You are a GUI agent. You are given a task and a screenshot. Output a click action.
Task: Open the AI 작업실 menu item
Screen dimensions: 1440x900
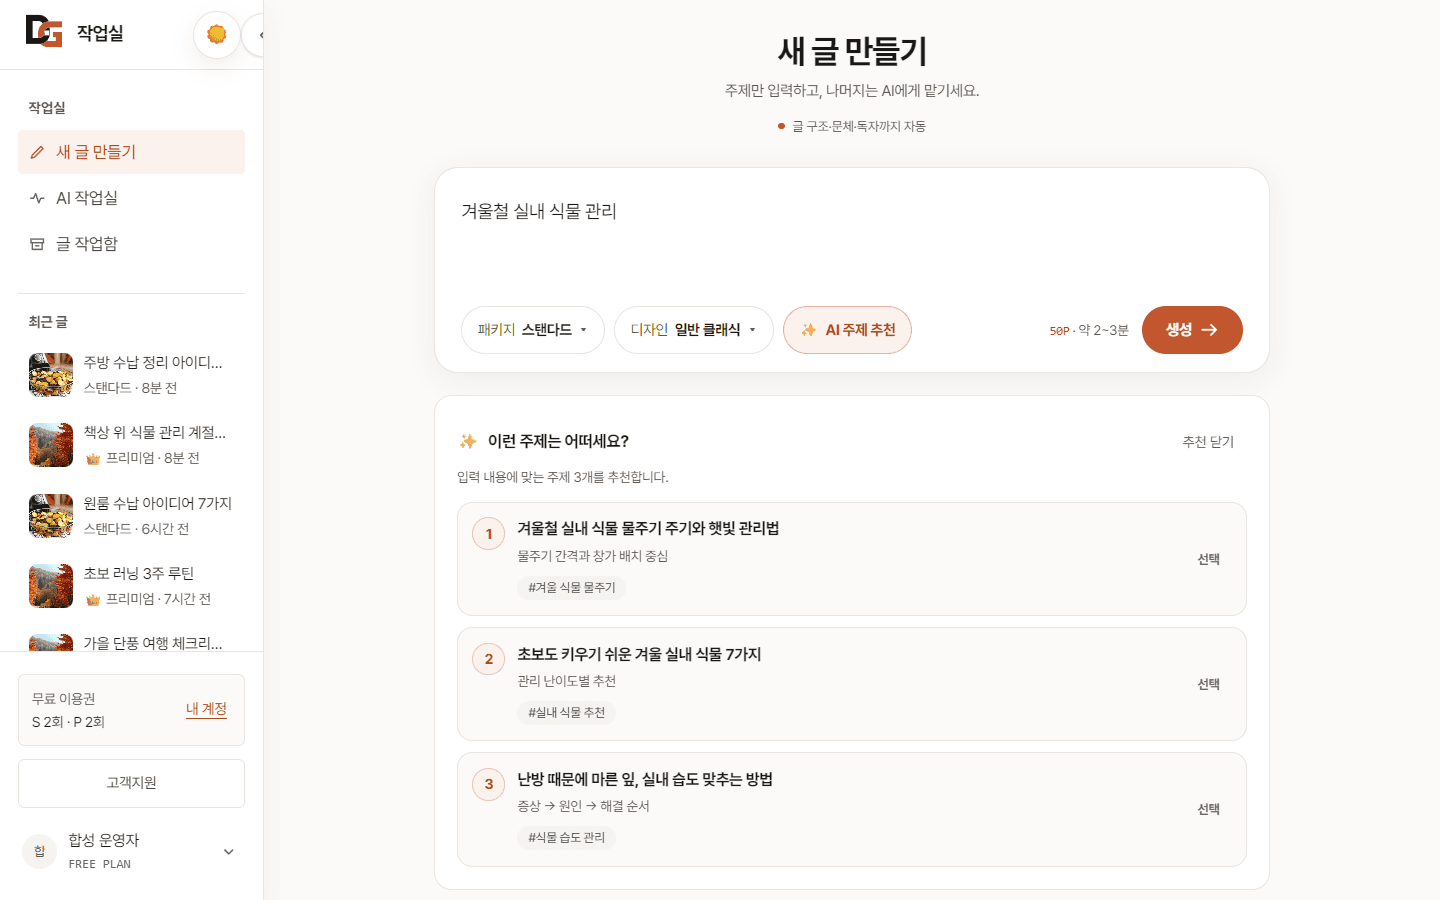pos(131,198)
